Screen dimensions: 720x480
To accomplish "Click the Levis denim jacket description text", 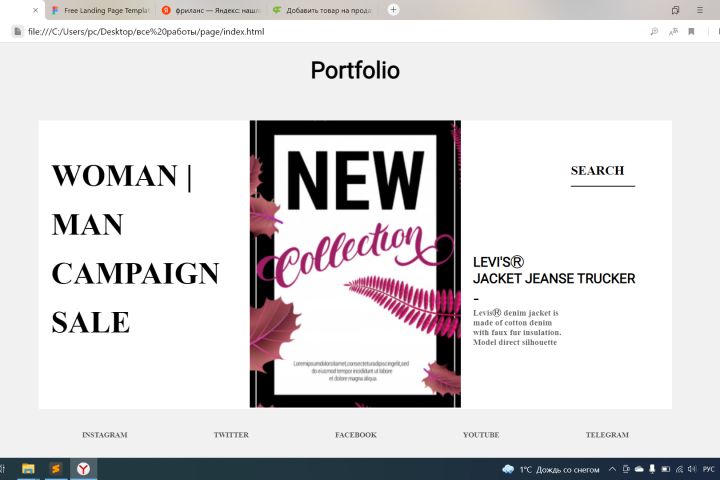I will click(x=517, y=328).
